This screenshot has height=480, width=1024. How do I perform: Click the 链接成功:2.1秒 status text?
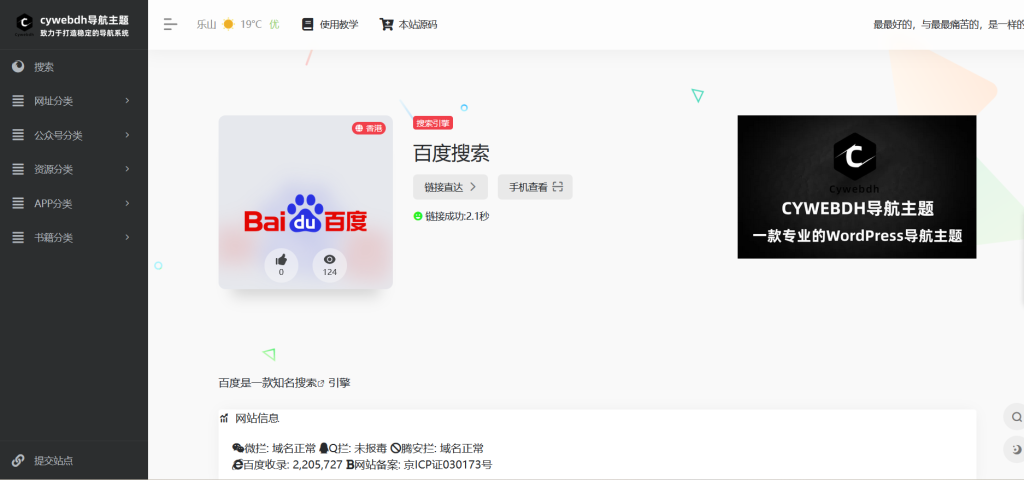[457, 216]
